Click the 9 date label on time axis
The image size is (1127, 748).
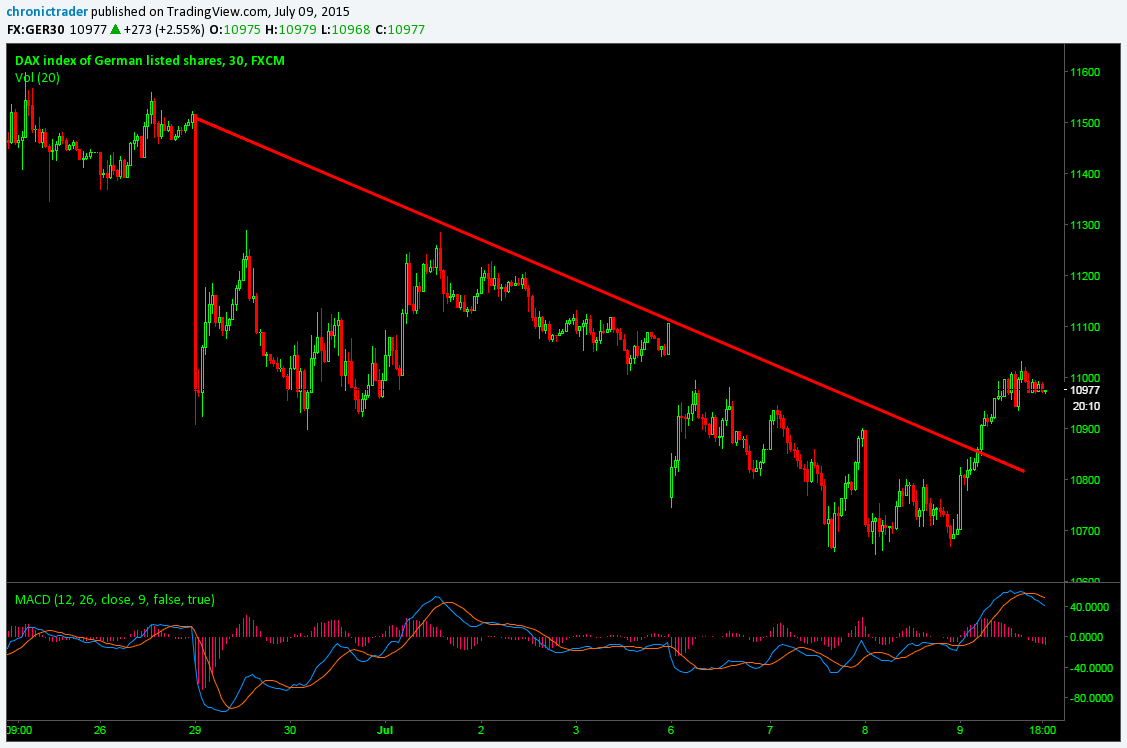960,730
